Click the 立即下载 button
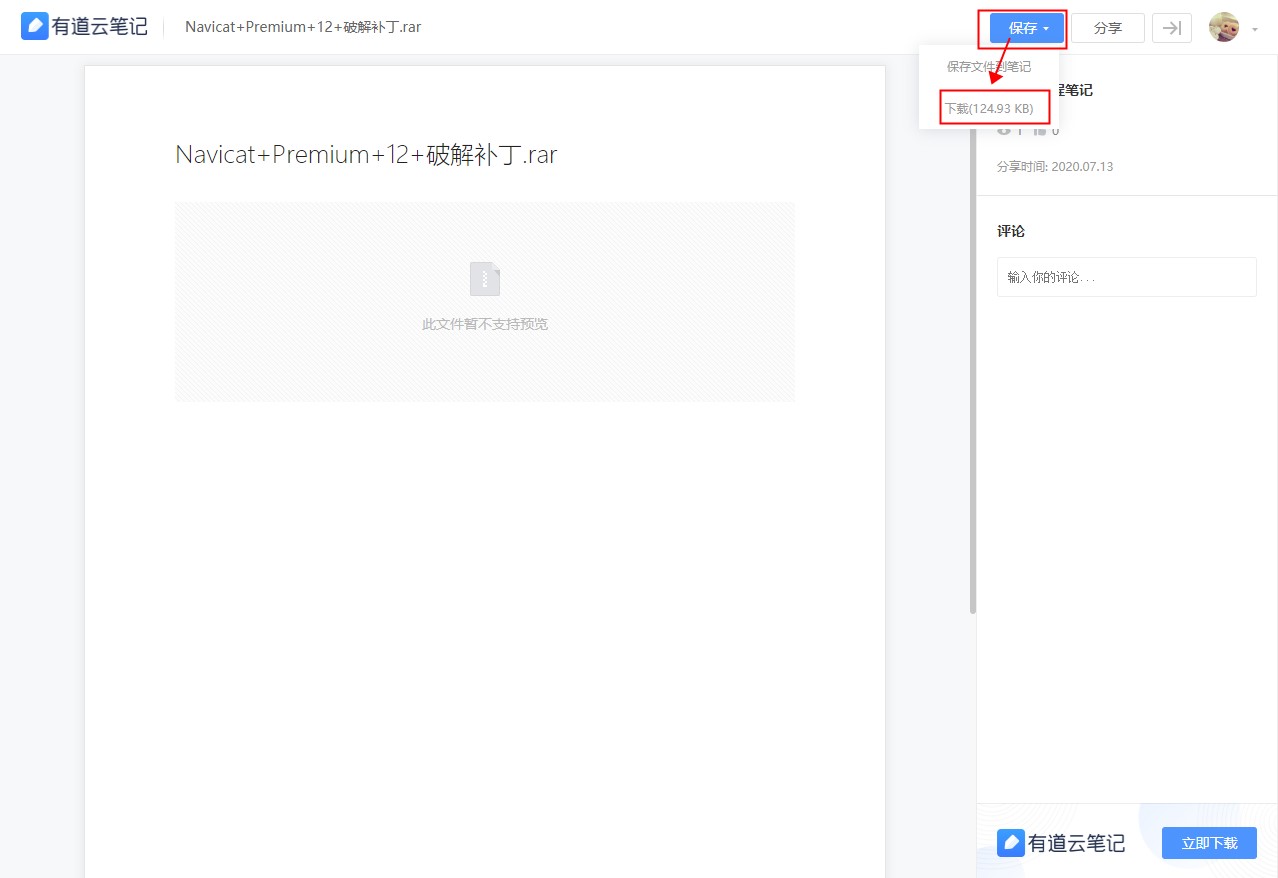Image resolution: width=1278 pixels, height=878 pixels. [1209, 843]
